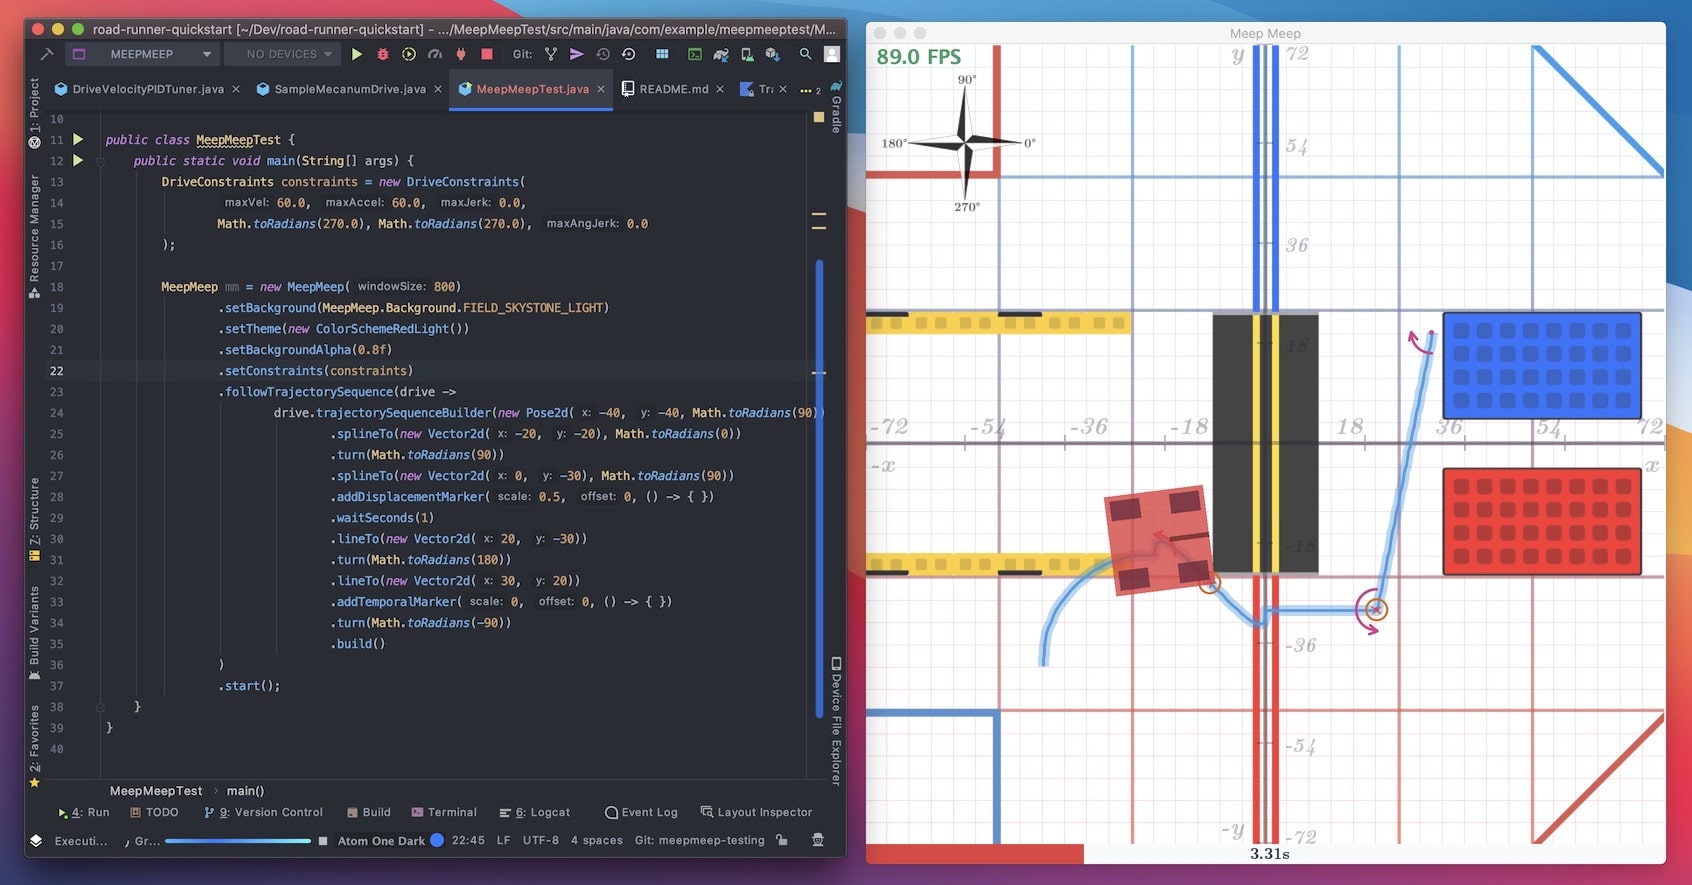Click the layers icon at the status bar start
Screen dimensions: 1692x885
36,840
